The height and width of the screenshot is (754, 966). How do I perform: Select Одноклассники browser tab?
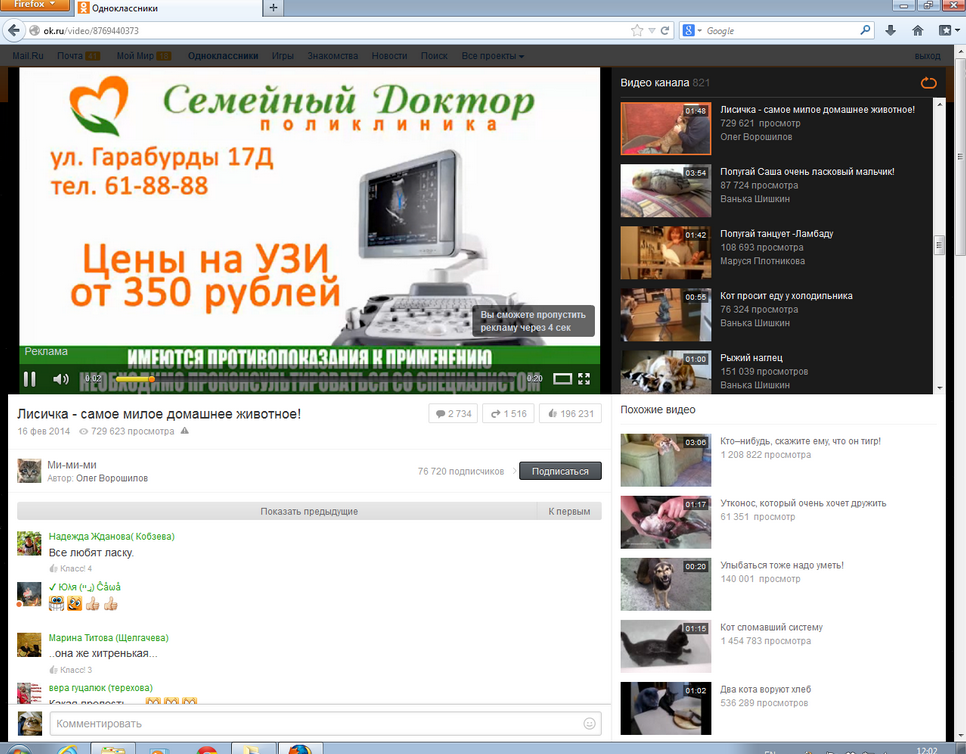pyautogui.click(x=166, y=8)
